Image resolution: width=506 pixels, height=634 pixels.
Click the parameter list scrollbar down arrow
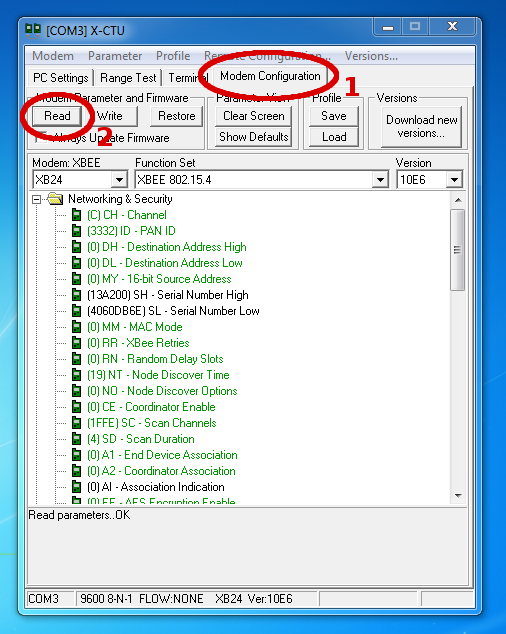click(x=458, y=496)
